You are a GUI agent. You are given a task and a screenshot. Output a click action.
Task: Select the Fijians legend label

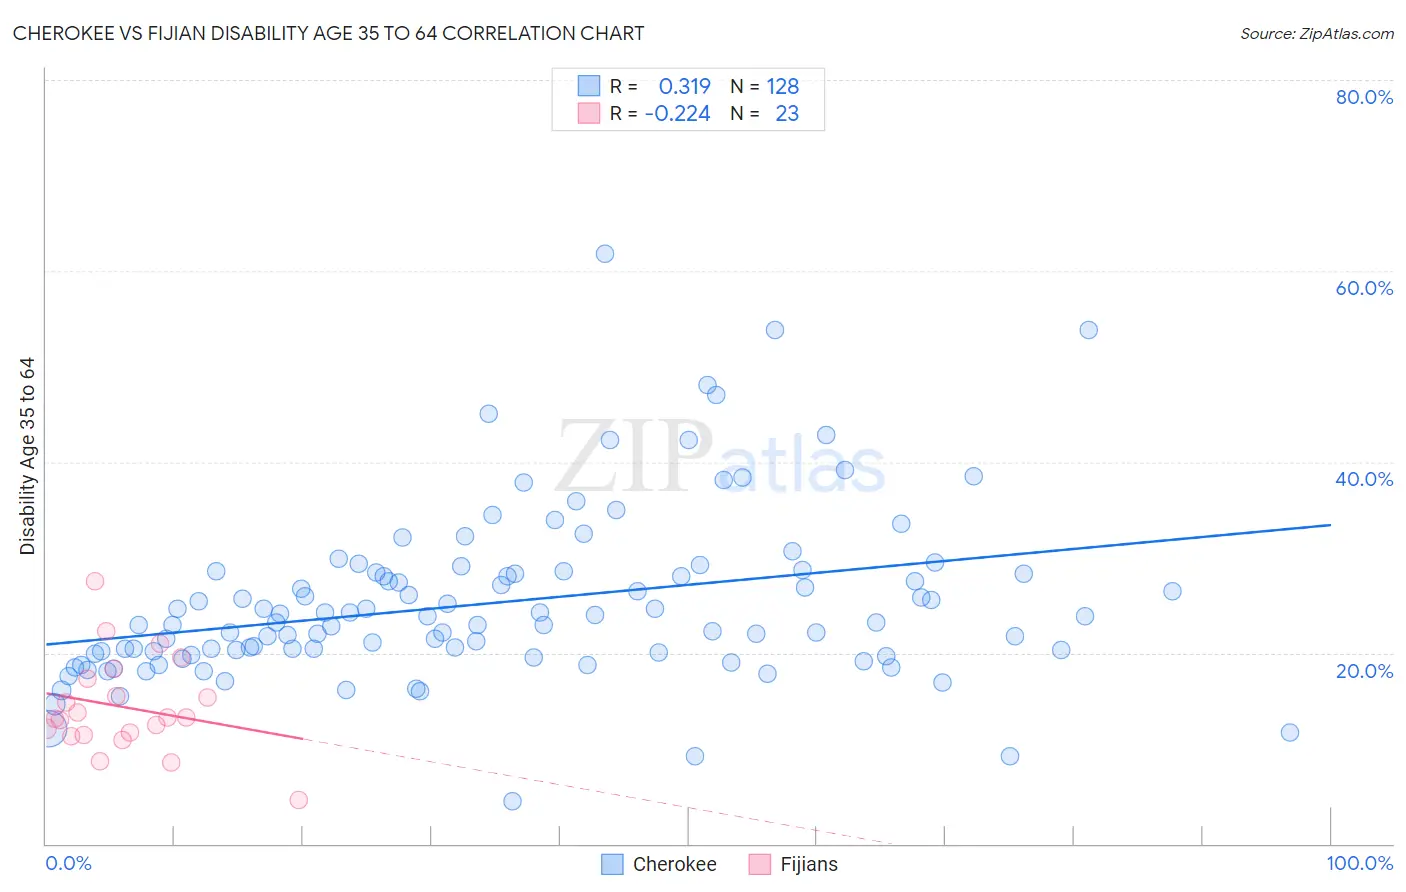tap(809, 864)
